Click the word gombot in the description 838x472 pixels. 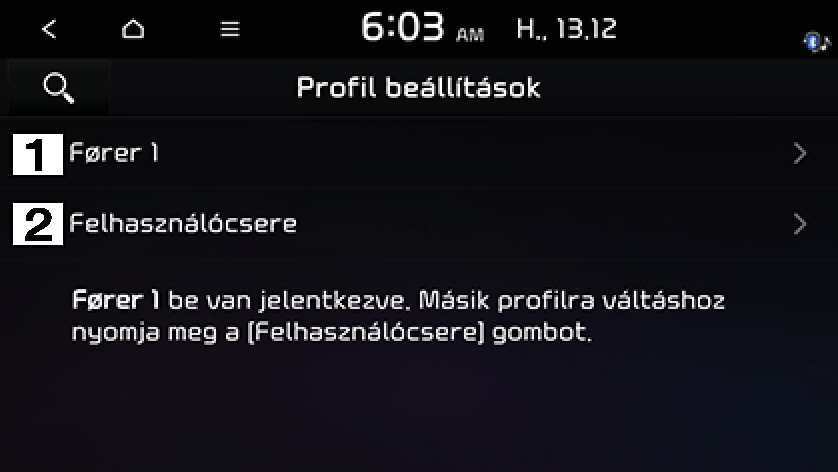541,332
